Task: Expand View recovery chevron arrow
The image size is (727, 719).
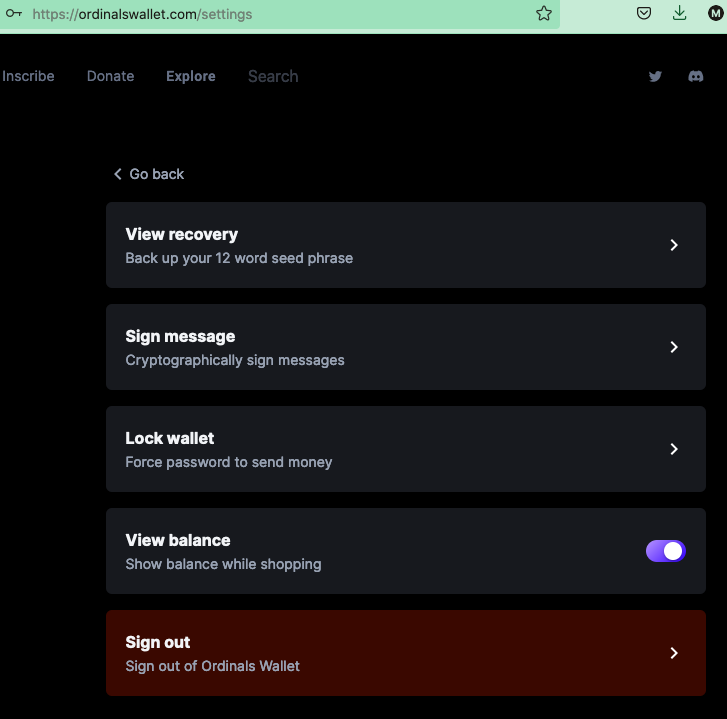Action: click(x=674, y=245)
